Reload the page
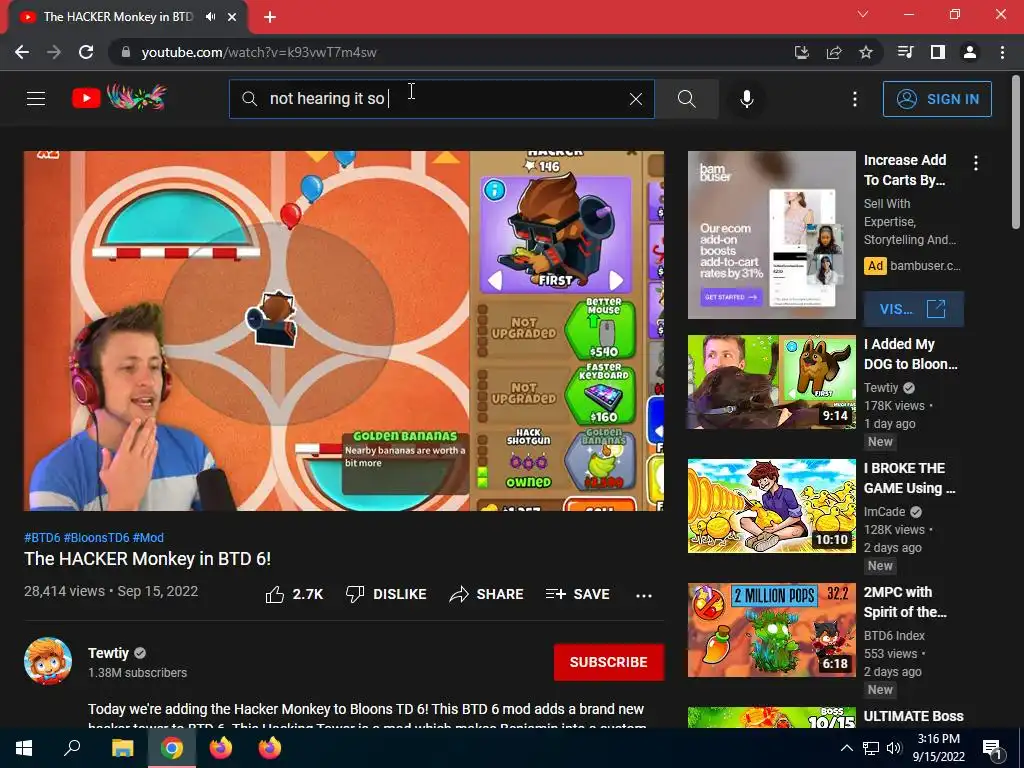Viewport: 1024px width, 768px height. tap(86, 52)
